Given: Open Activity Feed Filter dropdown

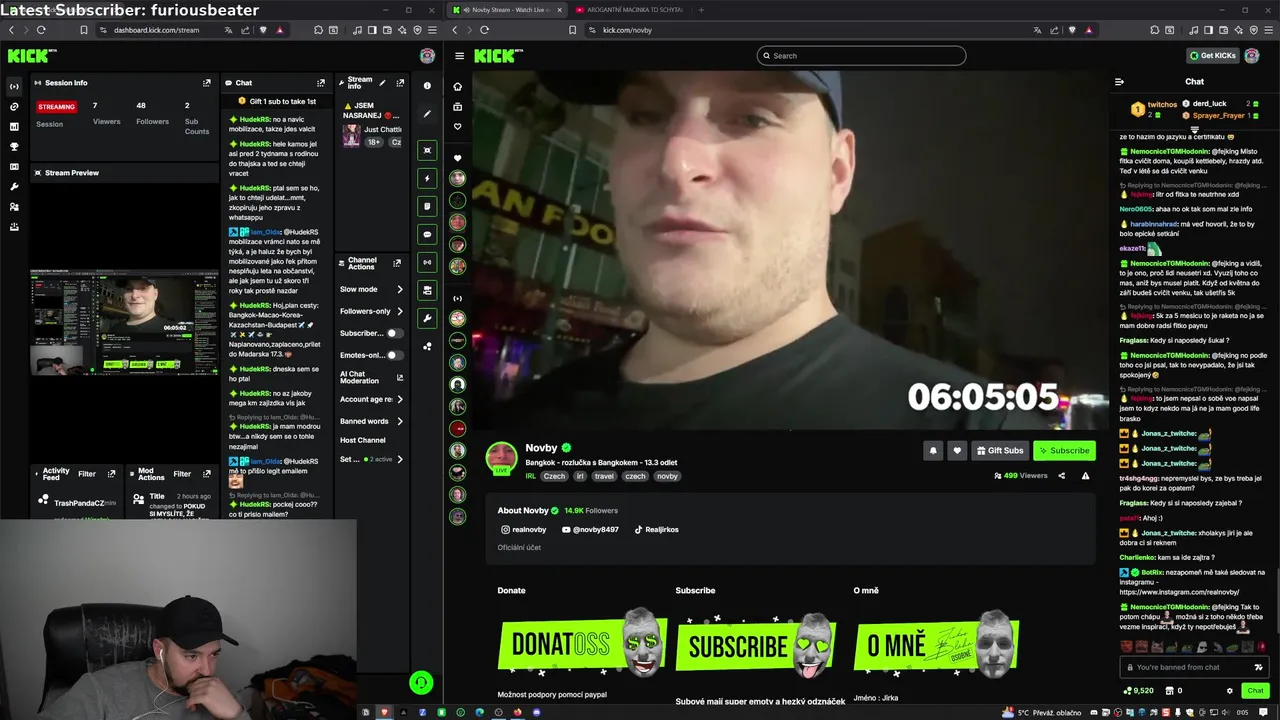Looking at the screenshot, I should [87, 474].
